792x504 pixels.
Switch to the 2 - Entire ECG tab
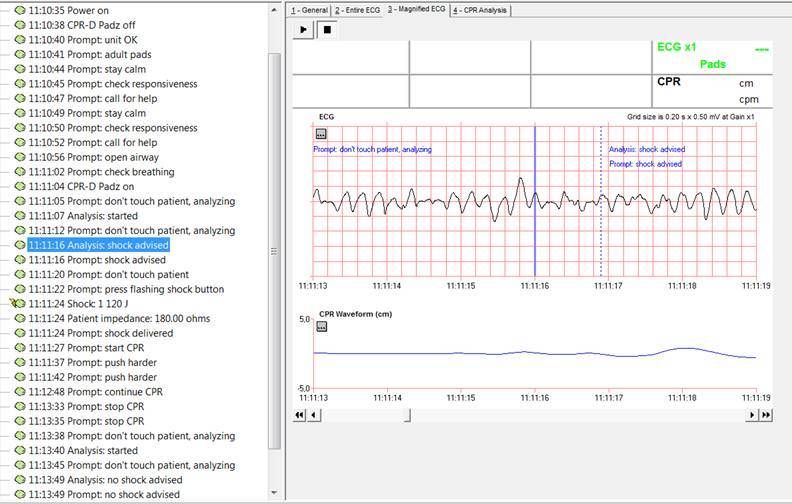pos(357,10)
